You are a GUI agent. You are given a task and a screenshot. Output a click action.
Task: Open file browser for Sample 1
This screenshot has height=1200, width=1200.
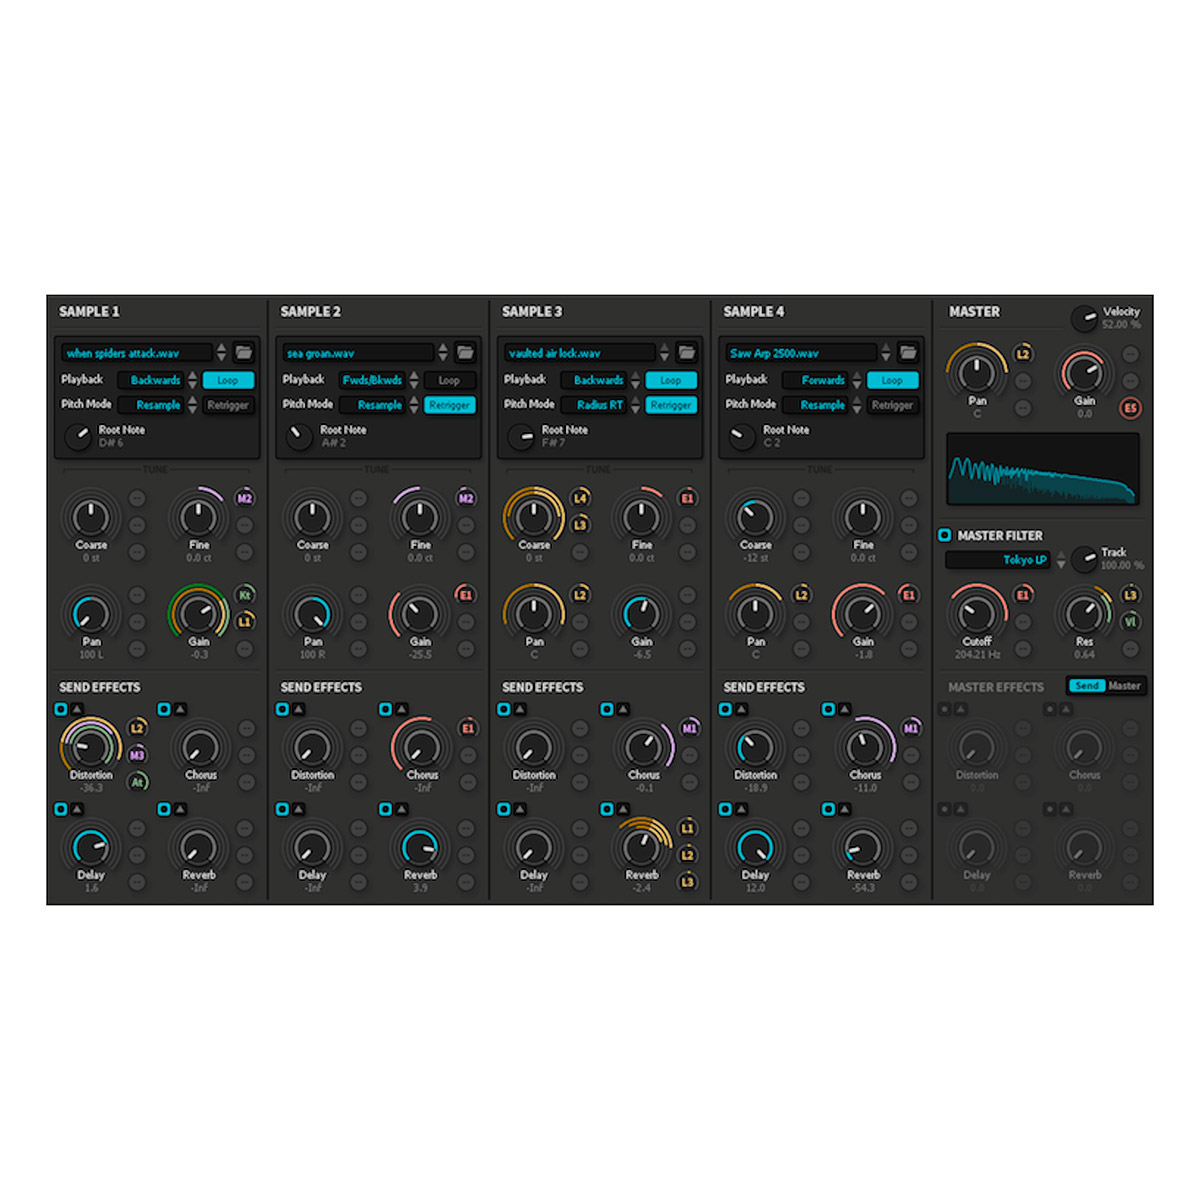[243, 353]
